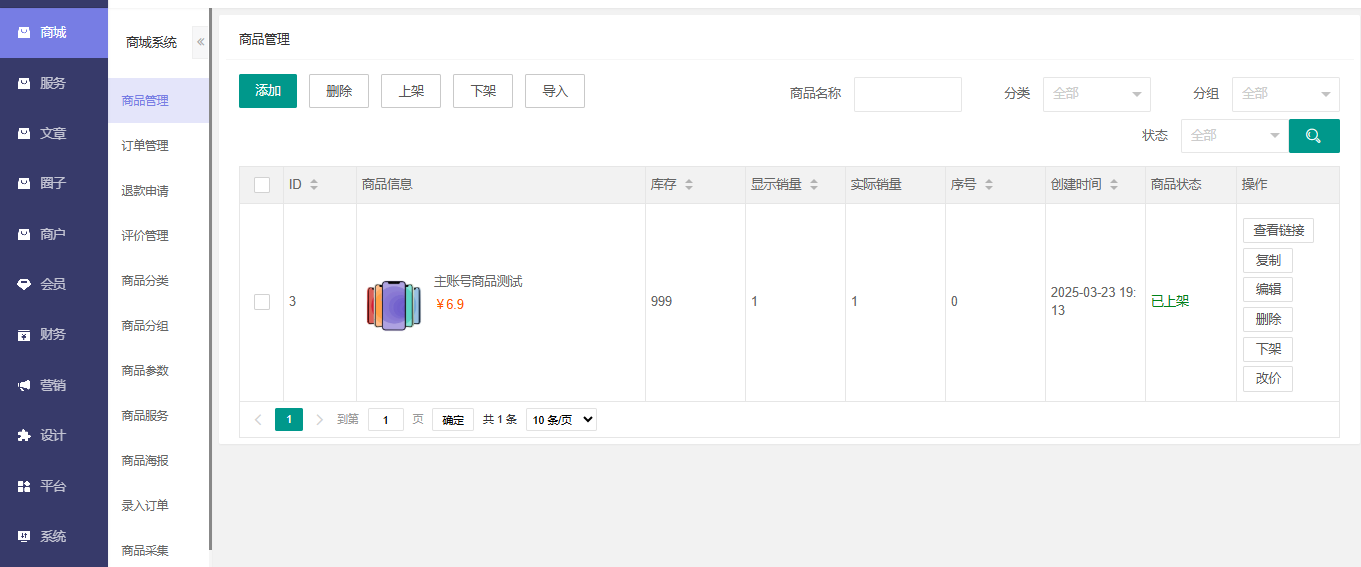Click 改价 button for the product

pyautogui.click(x=1267, y=379)
